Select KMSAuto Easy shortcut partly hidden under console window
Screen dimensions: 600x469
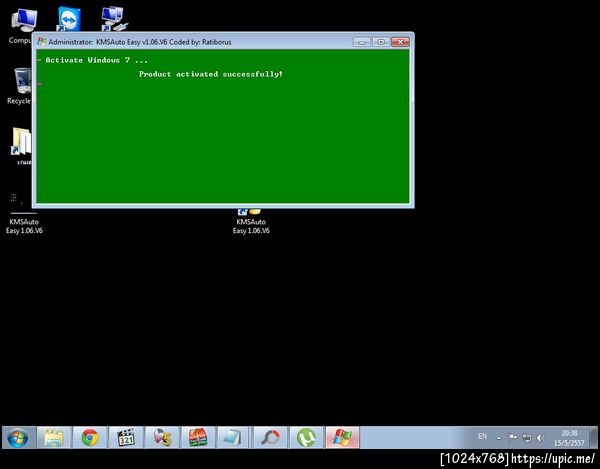click(x=251, y=223)
